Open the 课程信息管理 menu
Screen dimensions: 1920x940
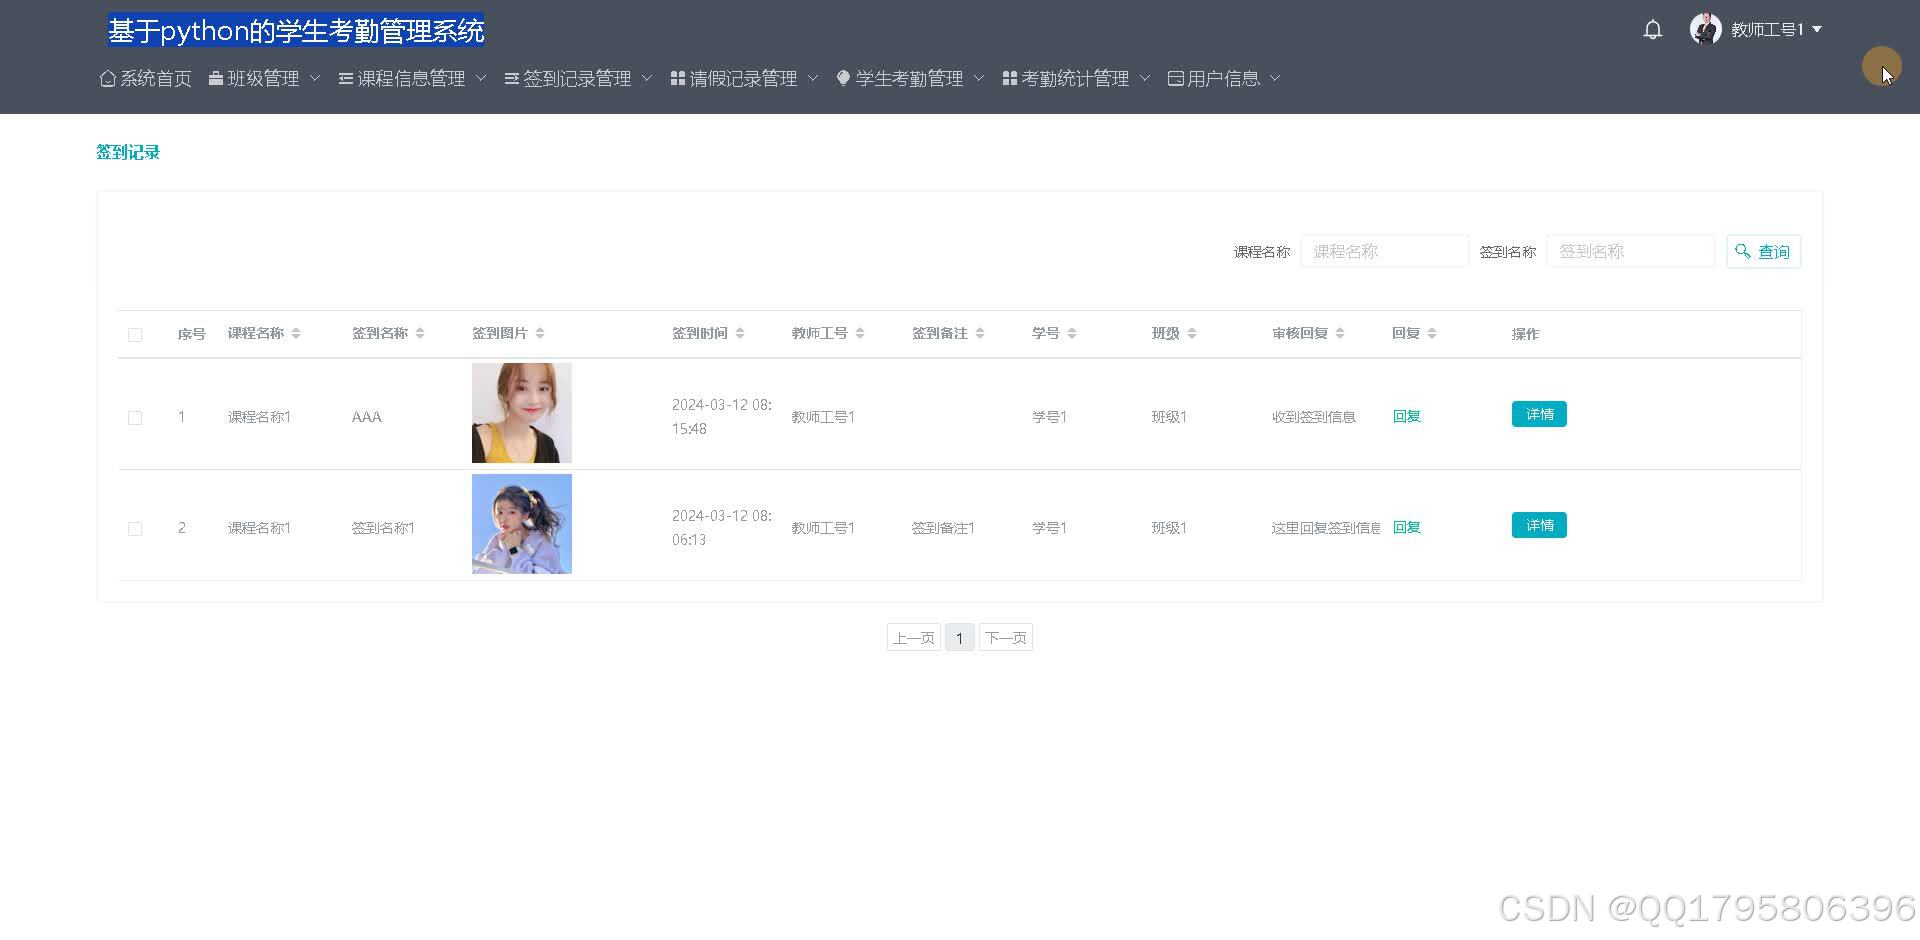click(x=412, y=78)
